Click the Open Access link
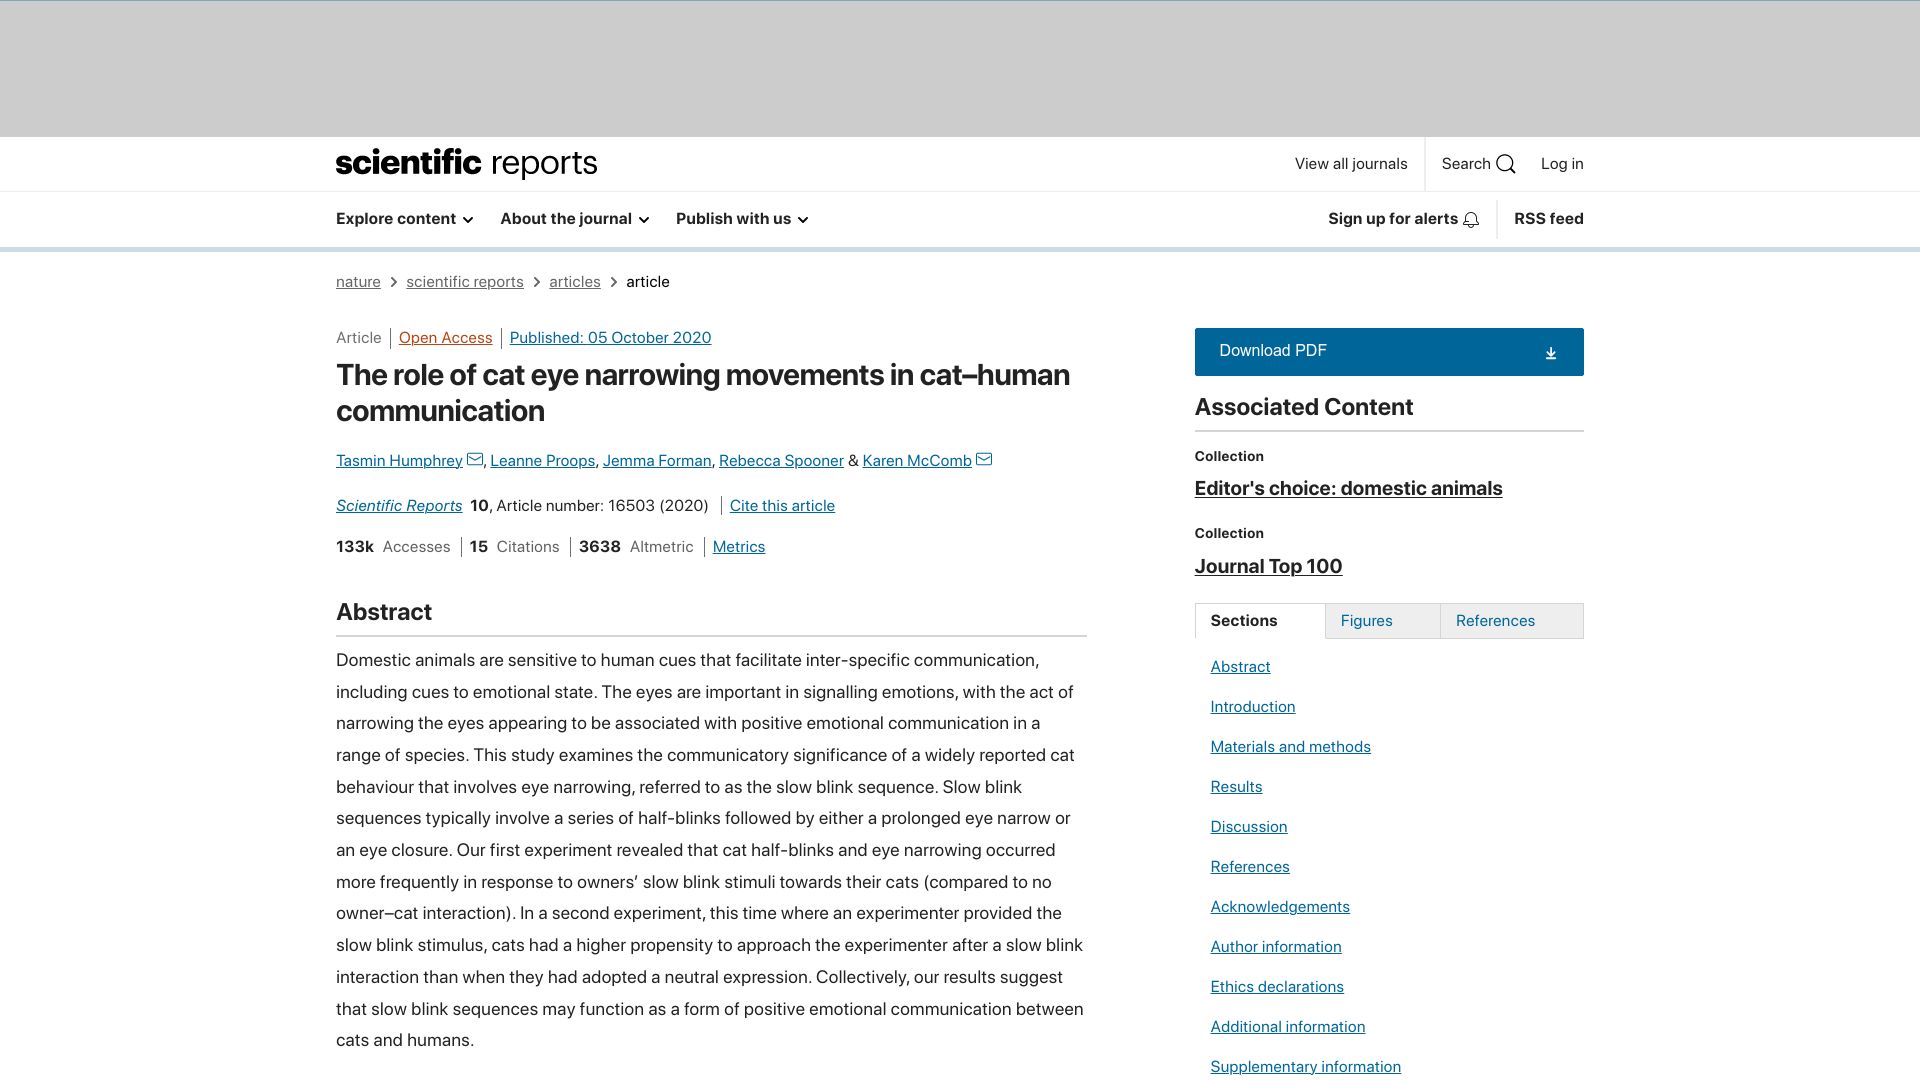Image resolution: width=1920 pixels, height=1080 pixels. click(x=446, y=338)
